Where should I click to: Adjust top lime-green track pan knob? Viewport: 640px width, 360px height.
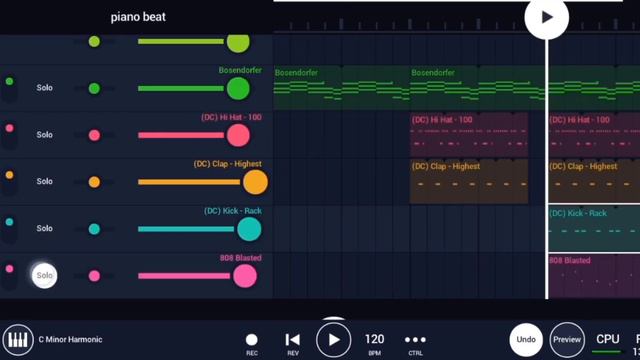pos(94,42)
